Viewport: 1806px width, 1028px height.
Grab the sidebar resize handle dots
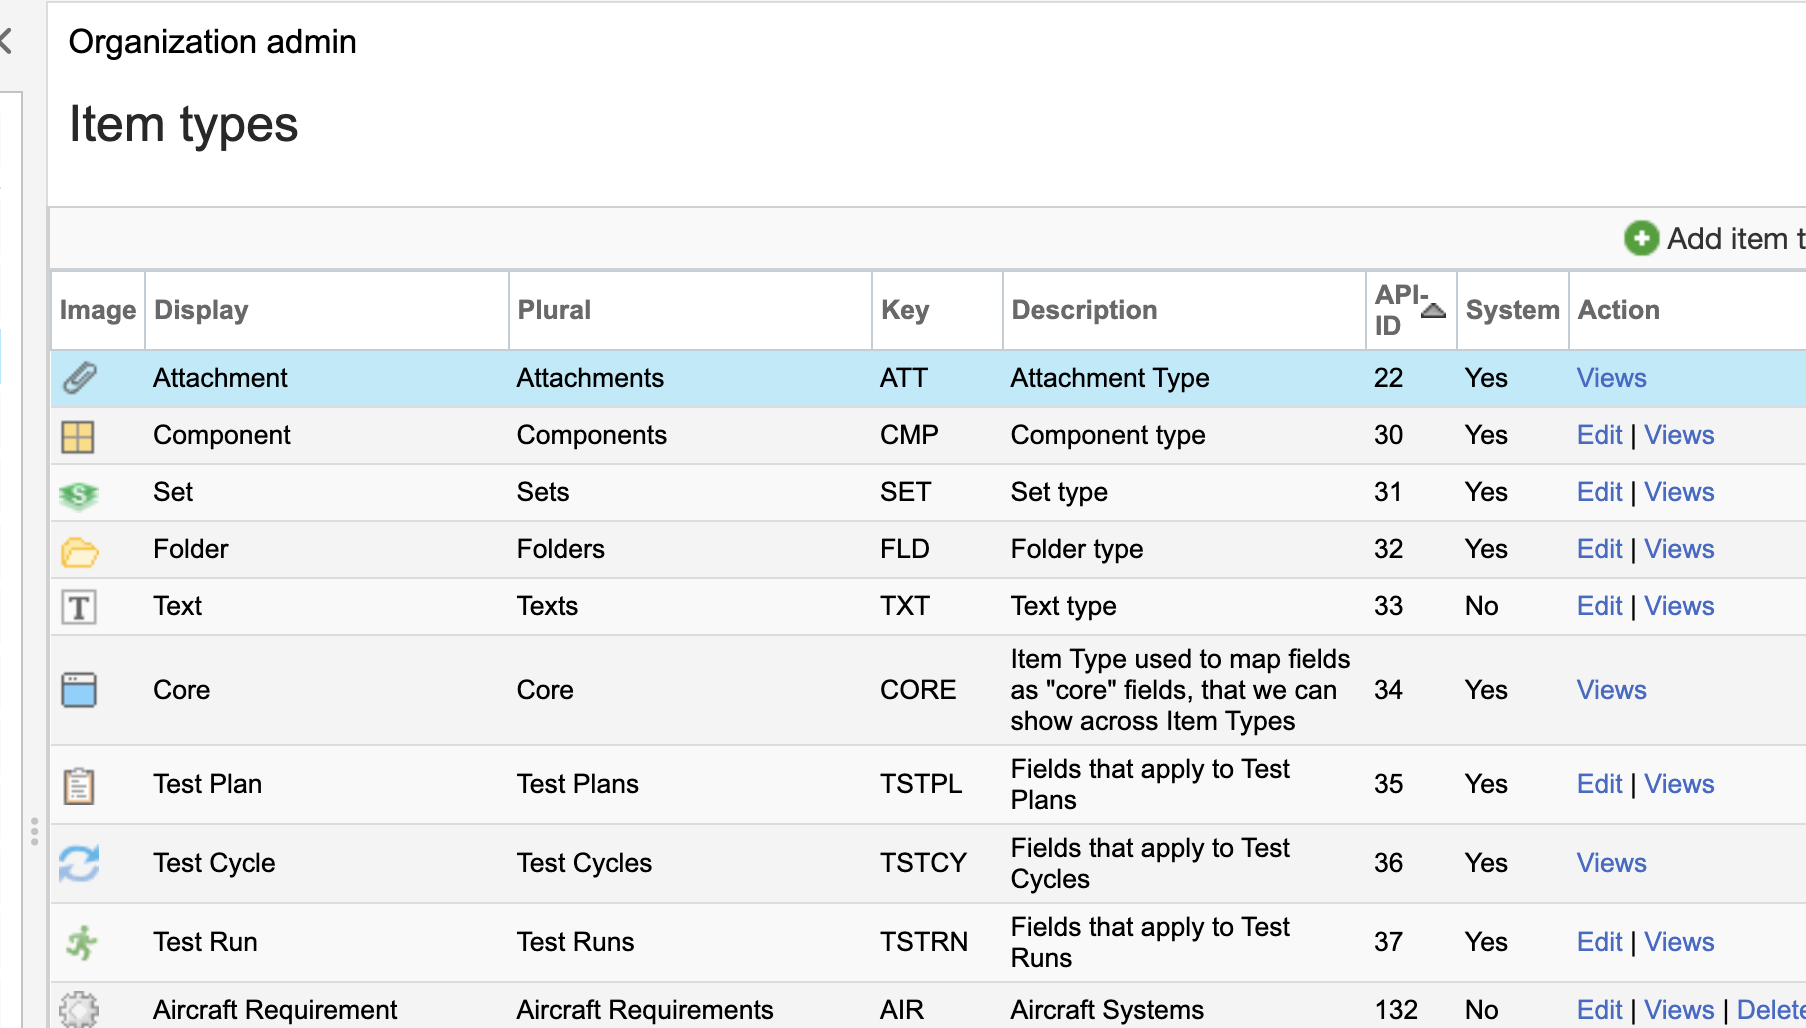coord(34,831)
